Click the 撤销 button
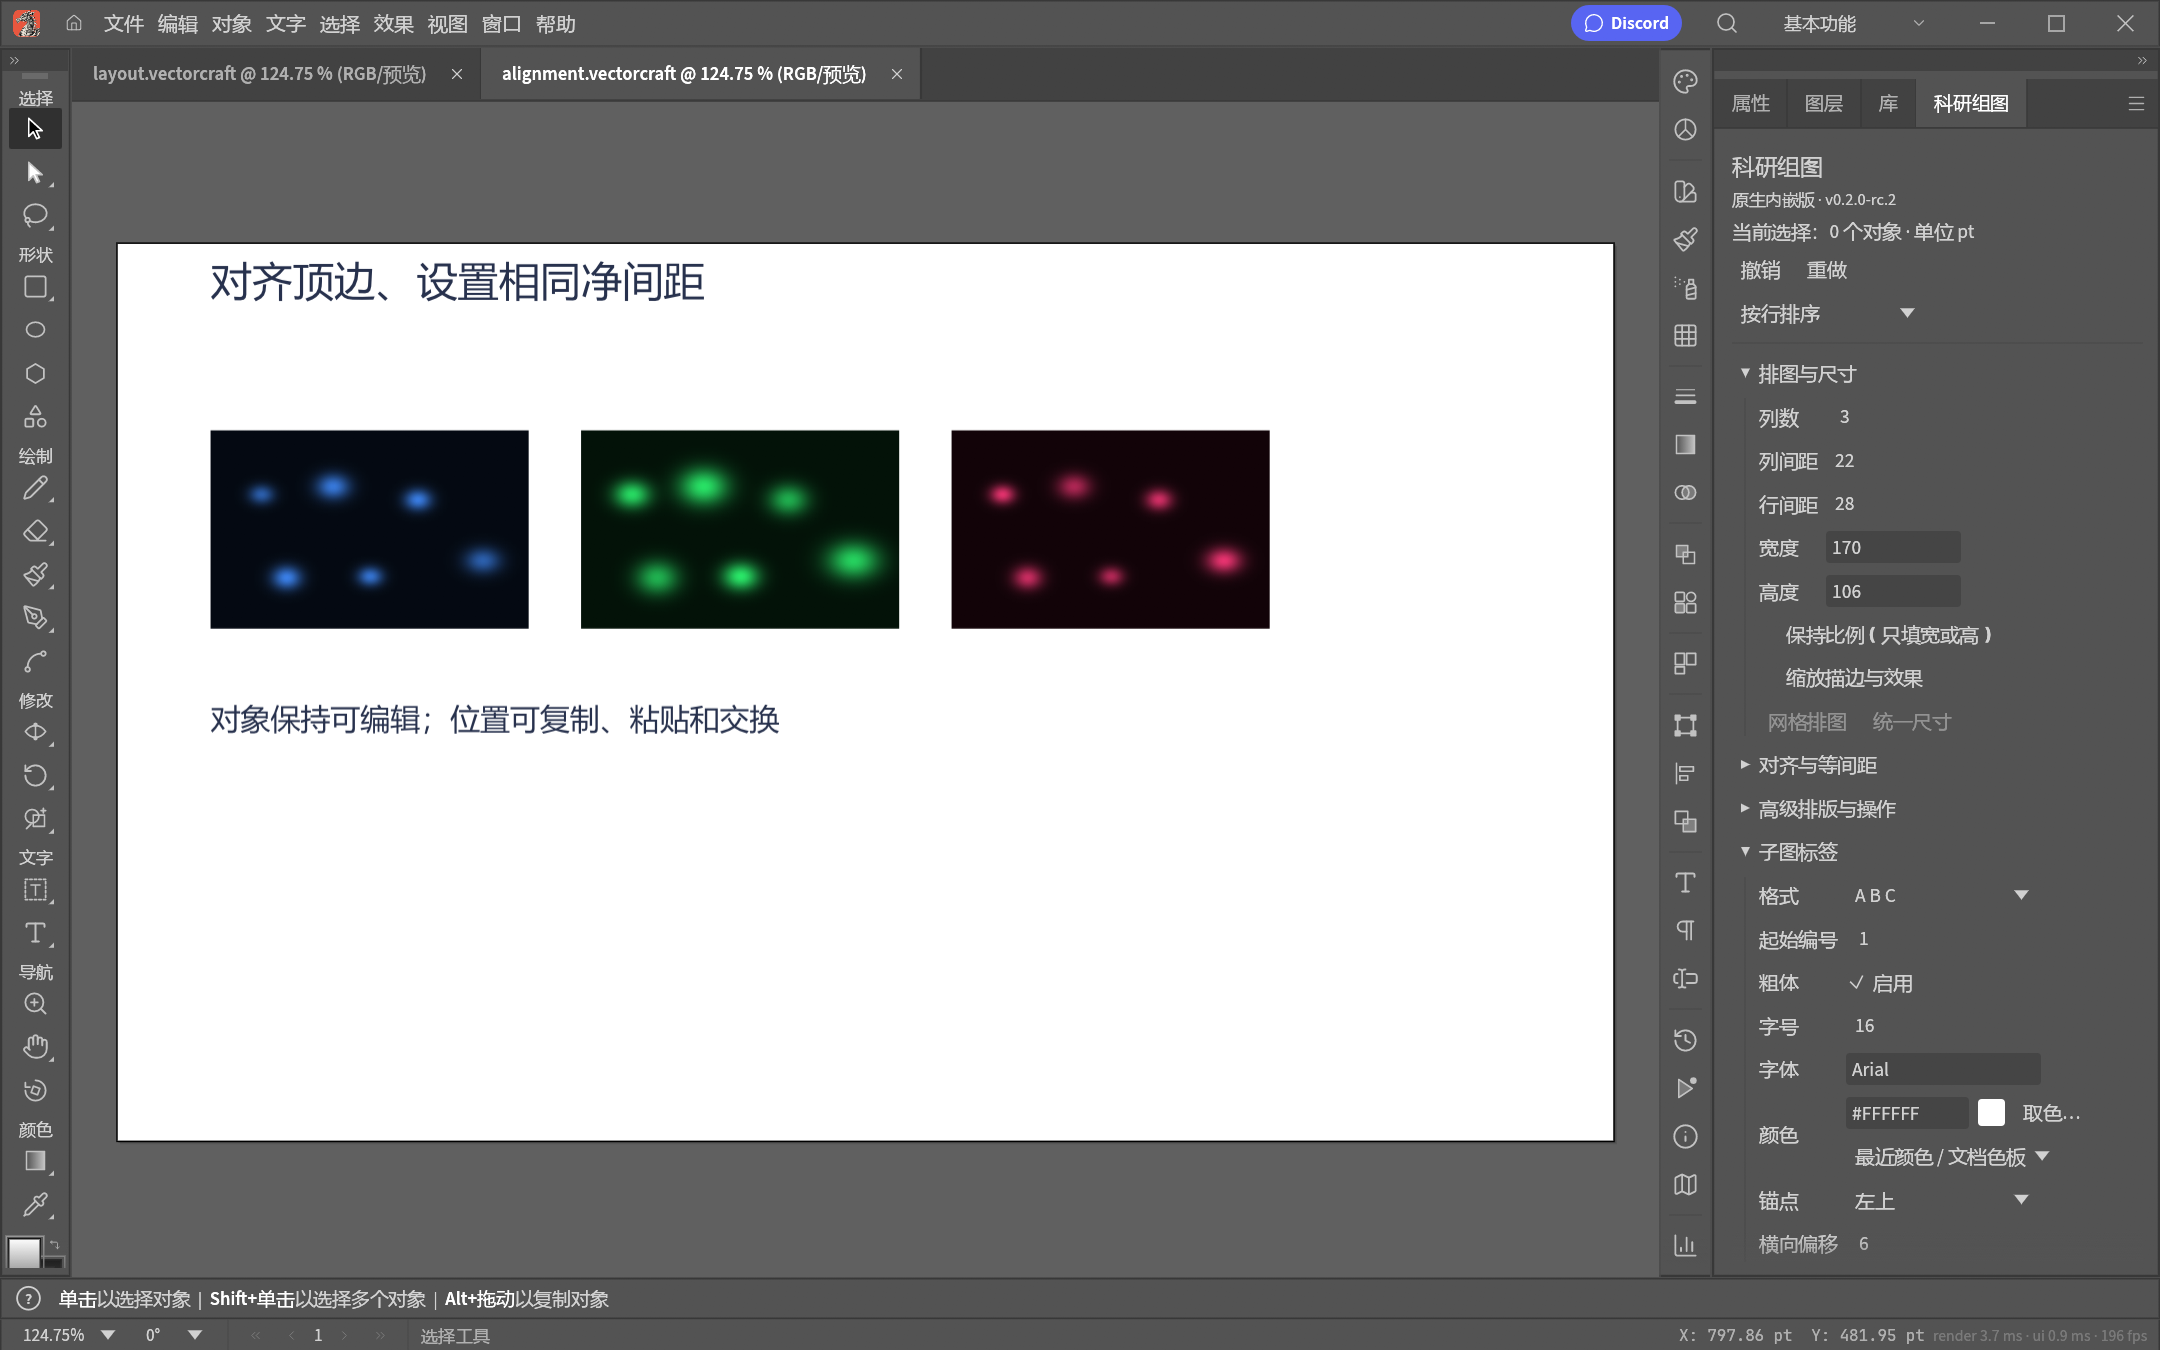The image size is (2160, 1350). pyautogui.click(x=1760, y=270)
